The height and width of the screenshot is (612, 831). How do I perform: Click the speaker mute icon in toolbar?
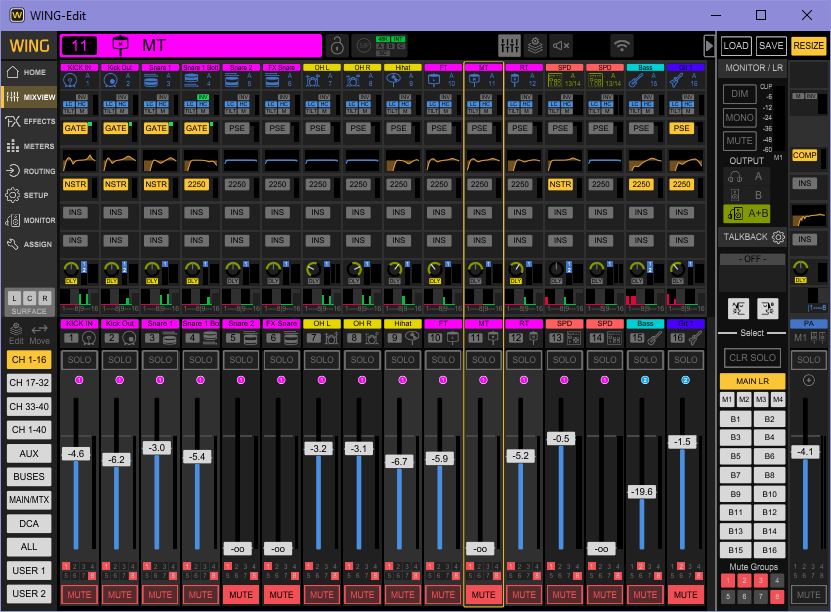coord(561,45)
